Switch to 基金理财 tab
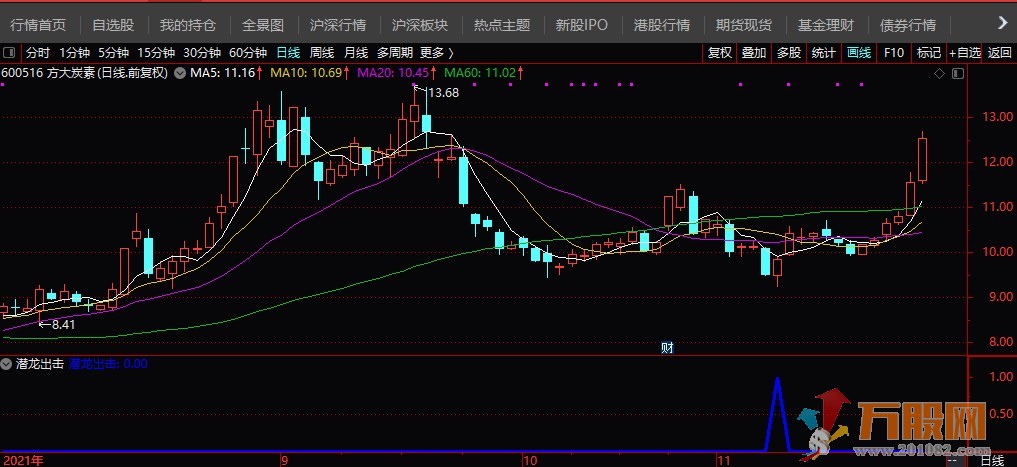This screenshot has width=1017, height=467. tap(826, 25)
